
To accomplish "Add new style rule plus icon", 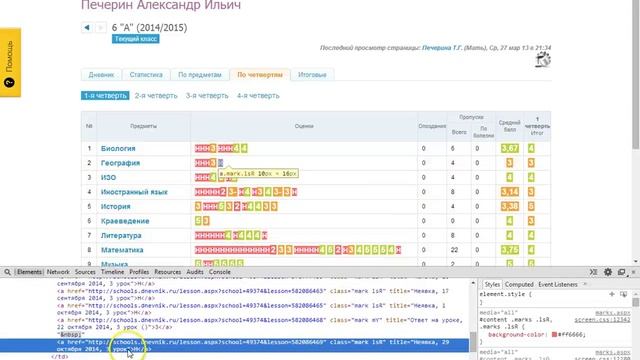I will click(x=611, y=294).
